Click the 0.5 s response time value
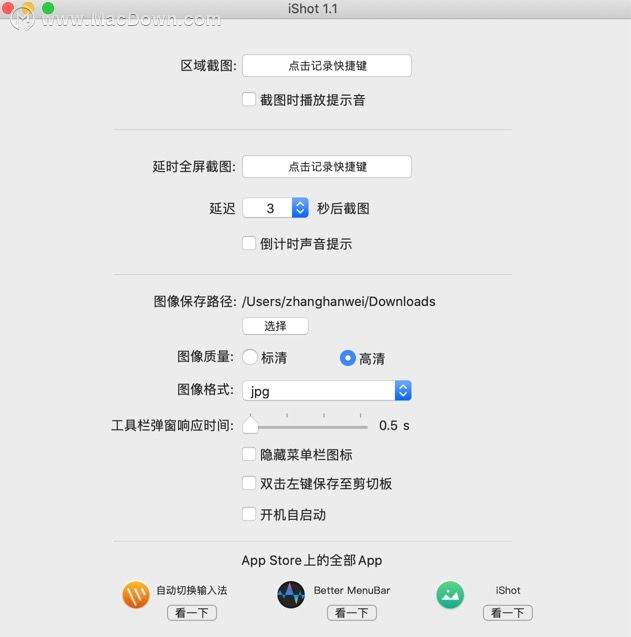631x637 pixels. (x=394, y=425)
